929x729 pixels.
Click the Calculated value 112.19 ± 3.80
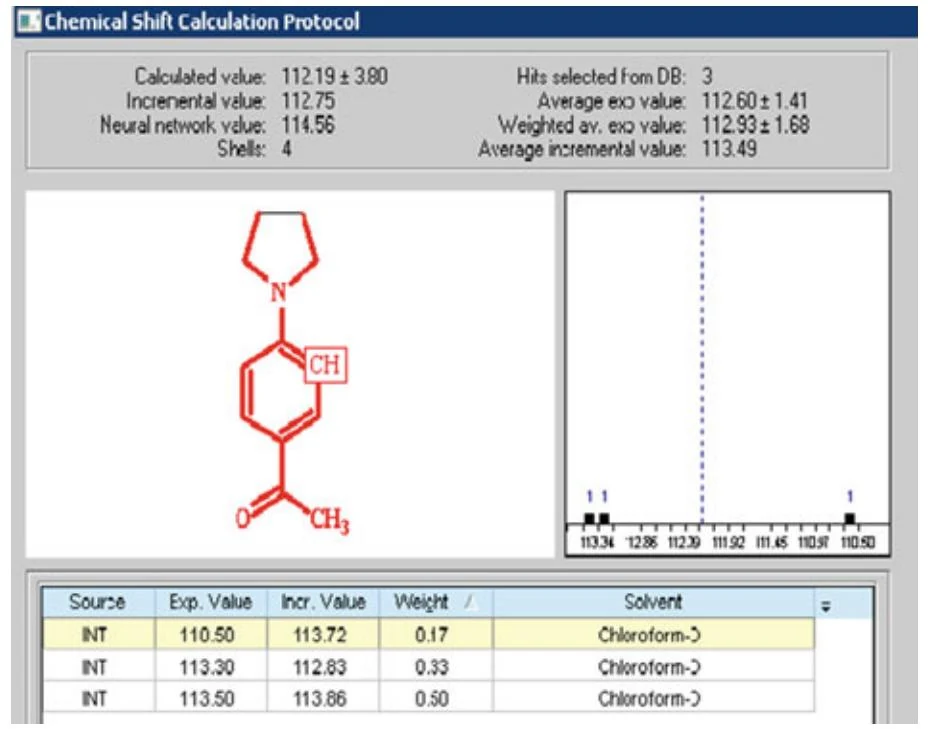[335, 76]
